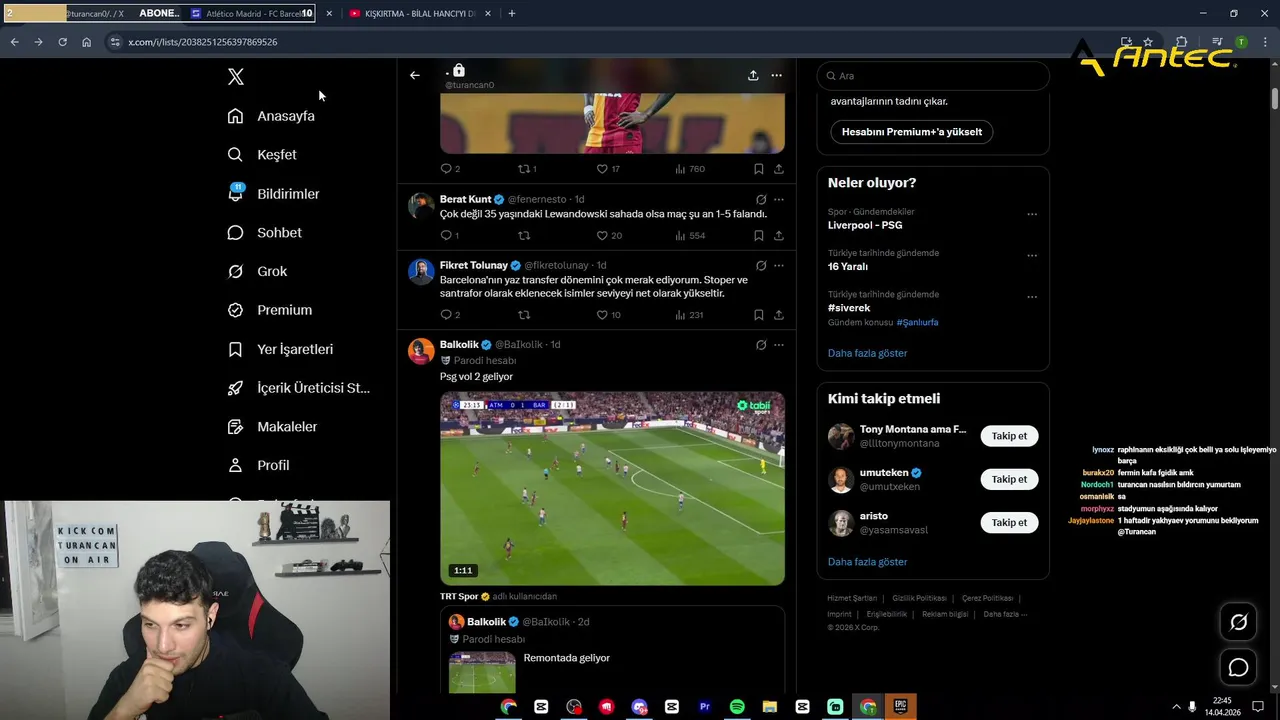Open the list header more options

pyautogui.click(x=777, y=75)
